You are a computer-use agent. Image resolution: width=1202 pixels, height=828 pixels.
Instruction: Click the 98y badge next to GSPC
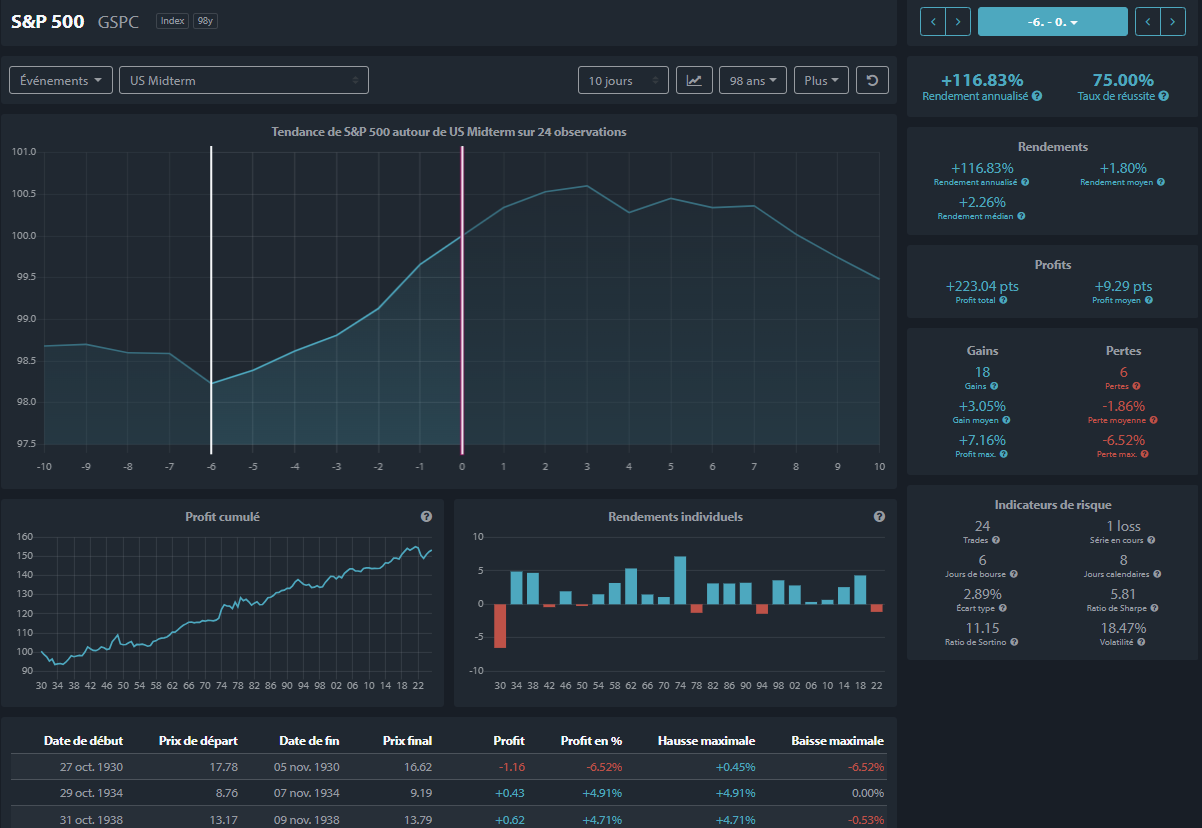click(x=205, y=21)
